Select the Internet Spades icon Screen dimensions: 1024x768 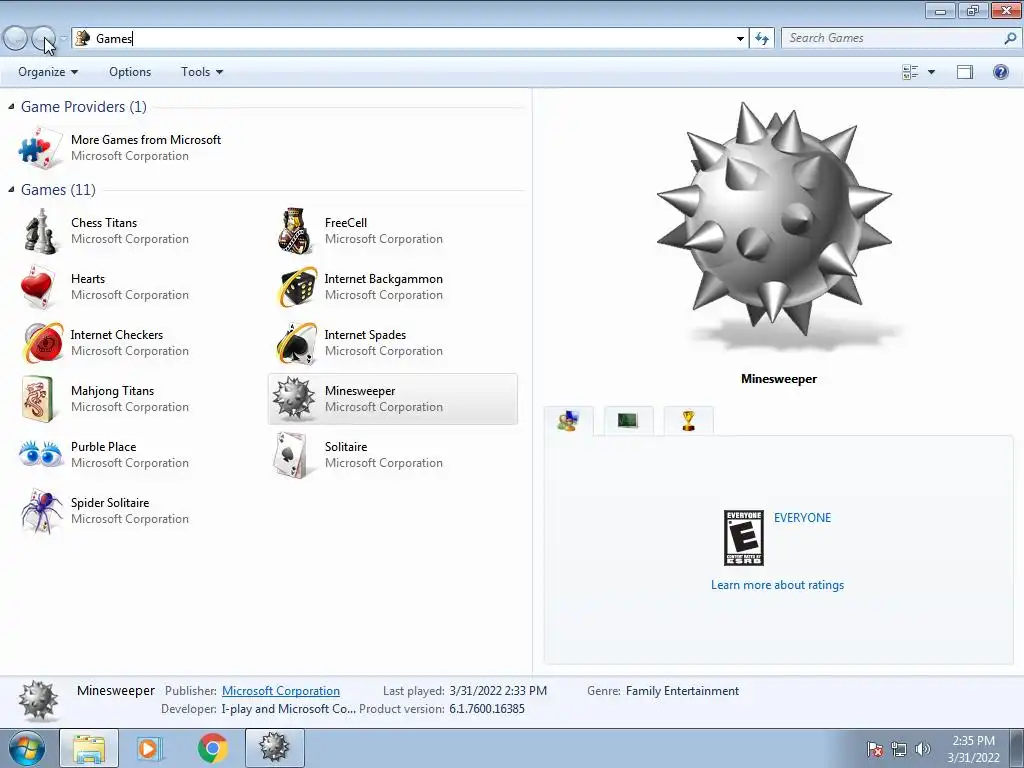[x=296, y=343]
